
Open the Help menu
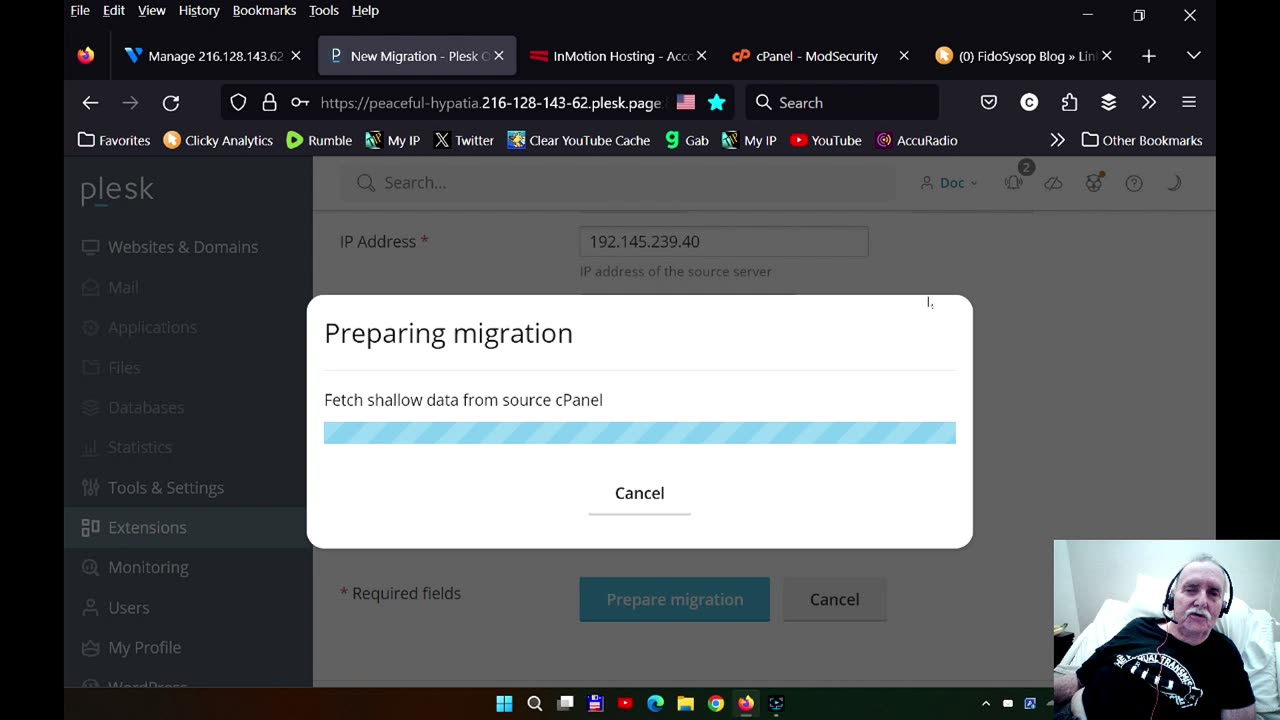click(x=365, y=10)
